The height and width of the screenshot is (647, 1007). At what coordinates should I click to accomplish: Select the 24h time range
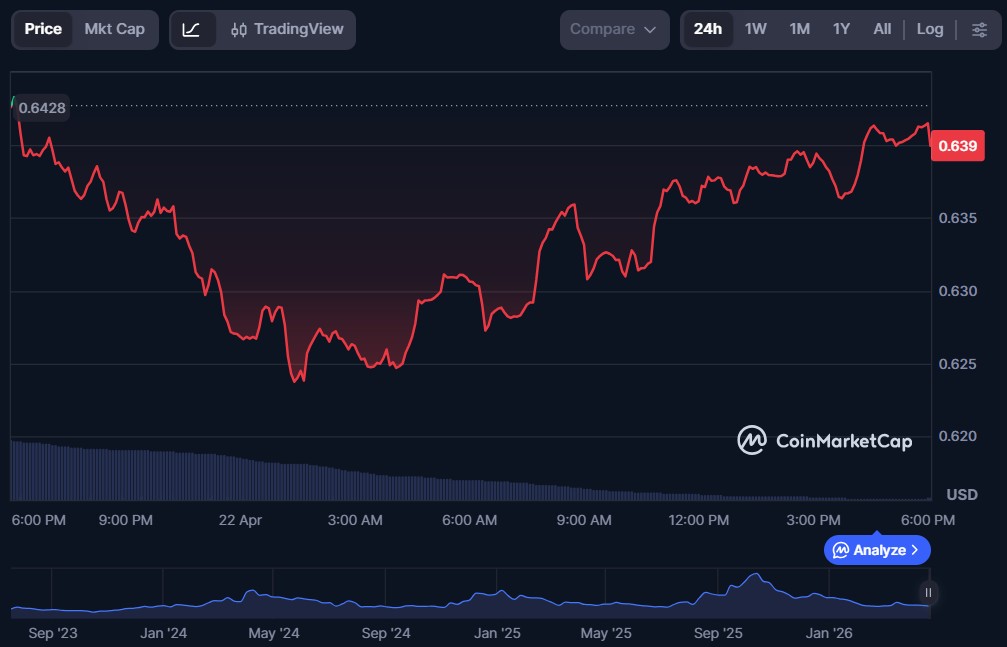point(707,29)
